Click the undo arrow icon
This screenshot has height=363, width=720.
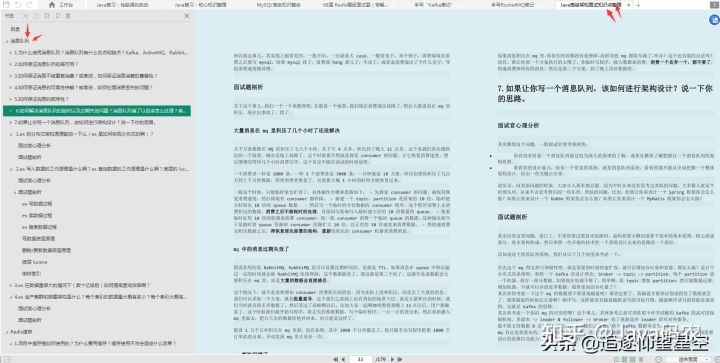tap(18, 5)
